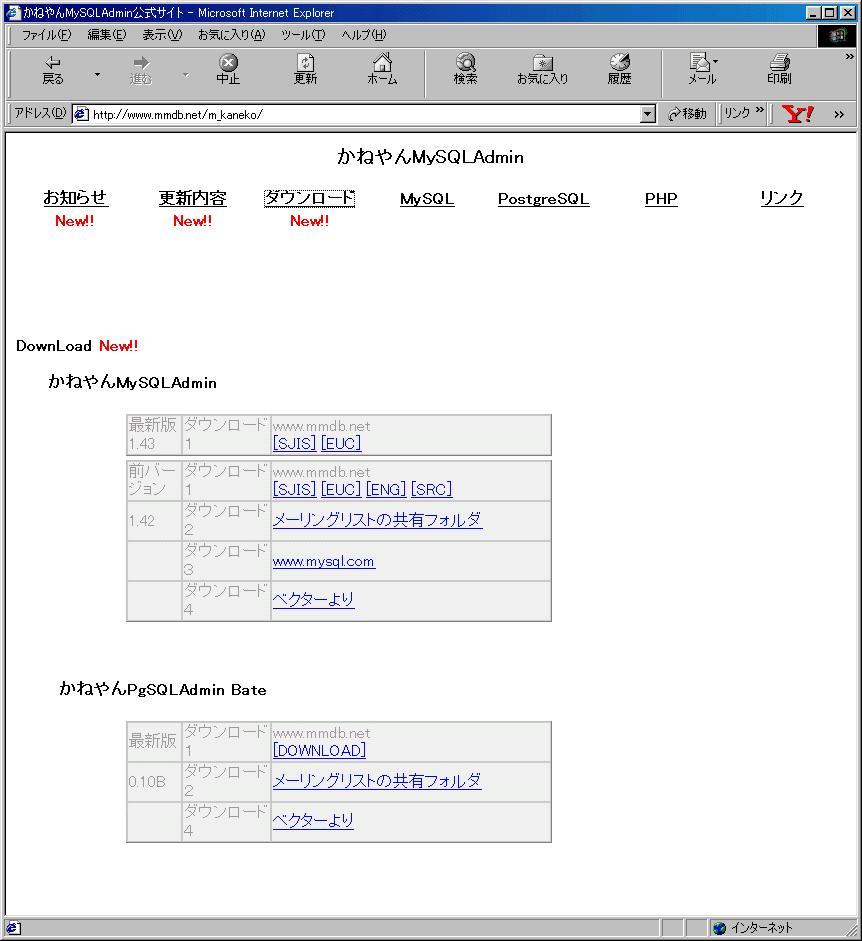Click the PgSQLAdmin [DOWNLOAD] link

point(319,751)
